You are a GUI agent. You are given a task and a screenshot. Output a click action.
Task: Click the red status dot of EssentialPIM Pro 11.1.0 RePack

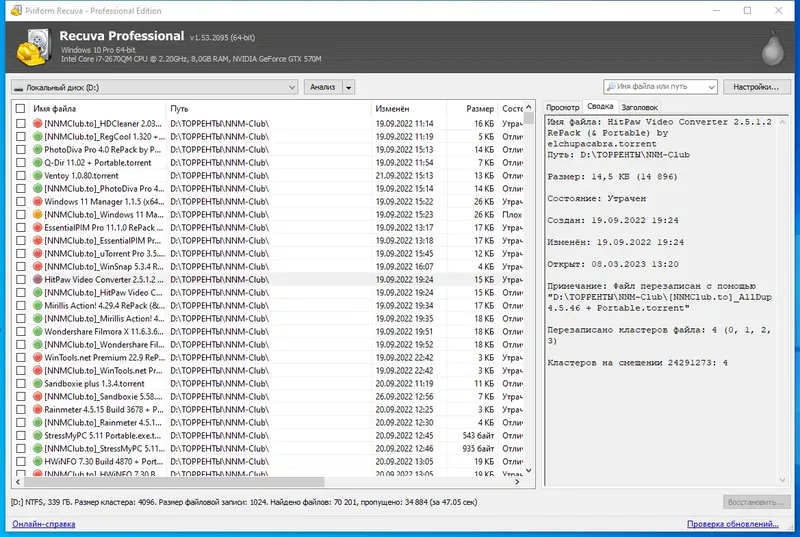[x=37, y=227]
